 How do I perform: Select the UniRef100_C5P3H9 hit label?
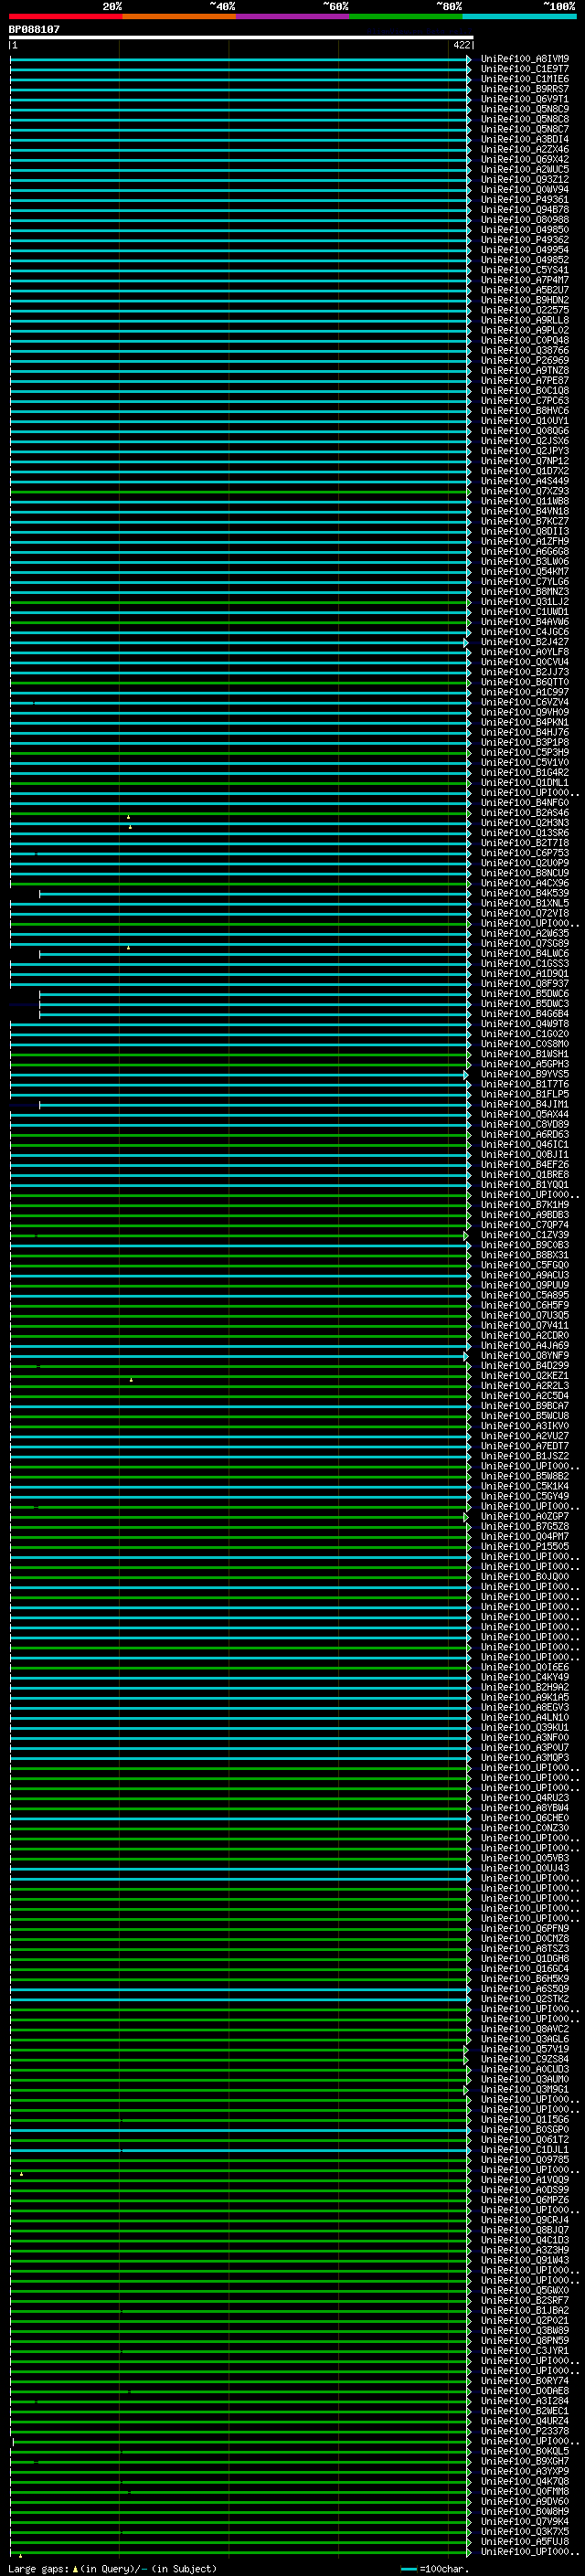(x=525, y=753)
